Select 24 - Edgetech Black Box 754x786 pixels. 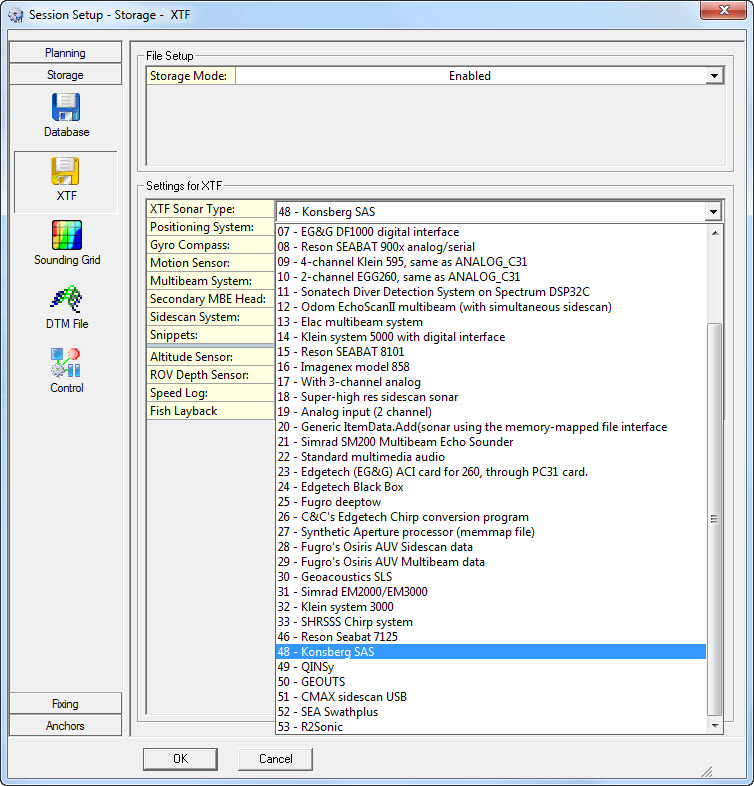[x=340, y=487]
